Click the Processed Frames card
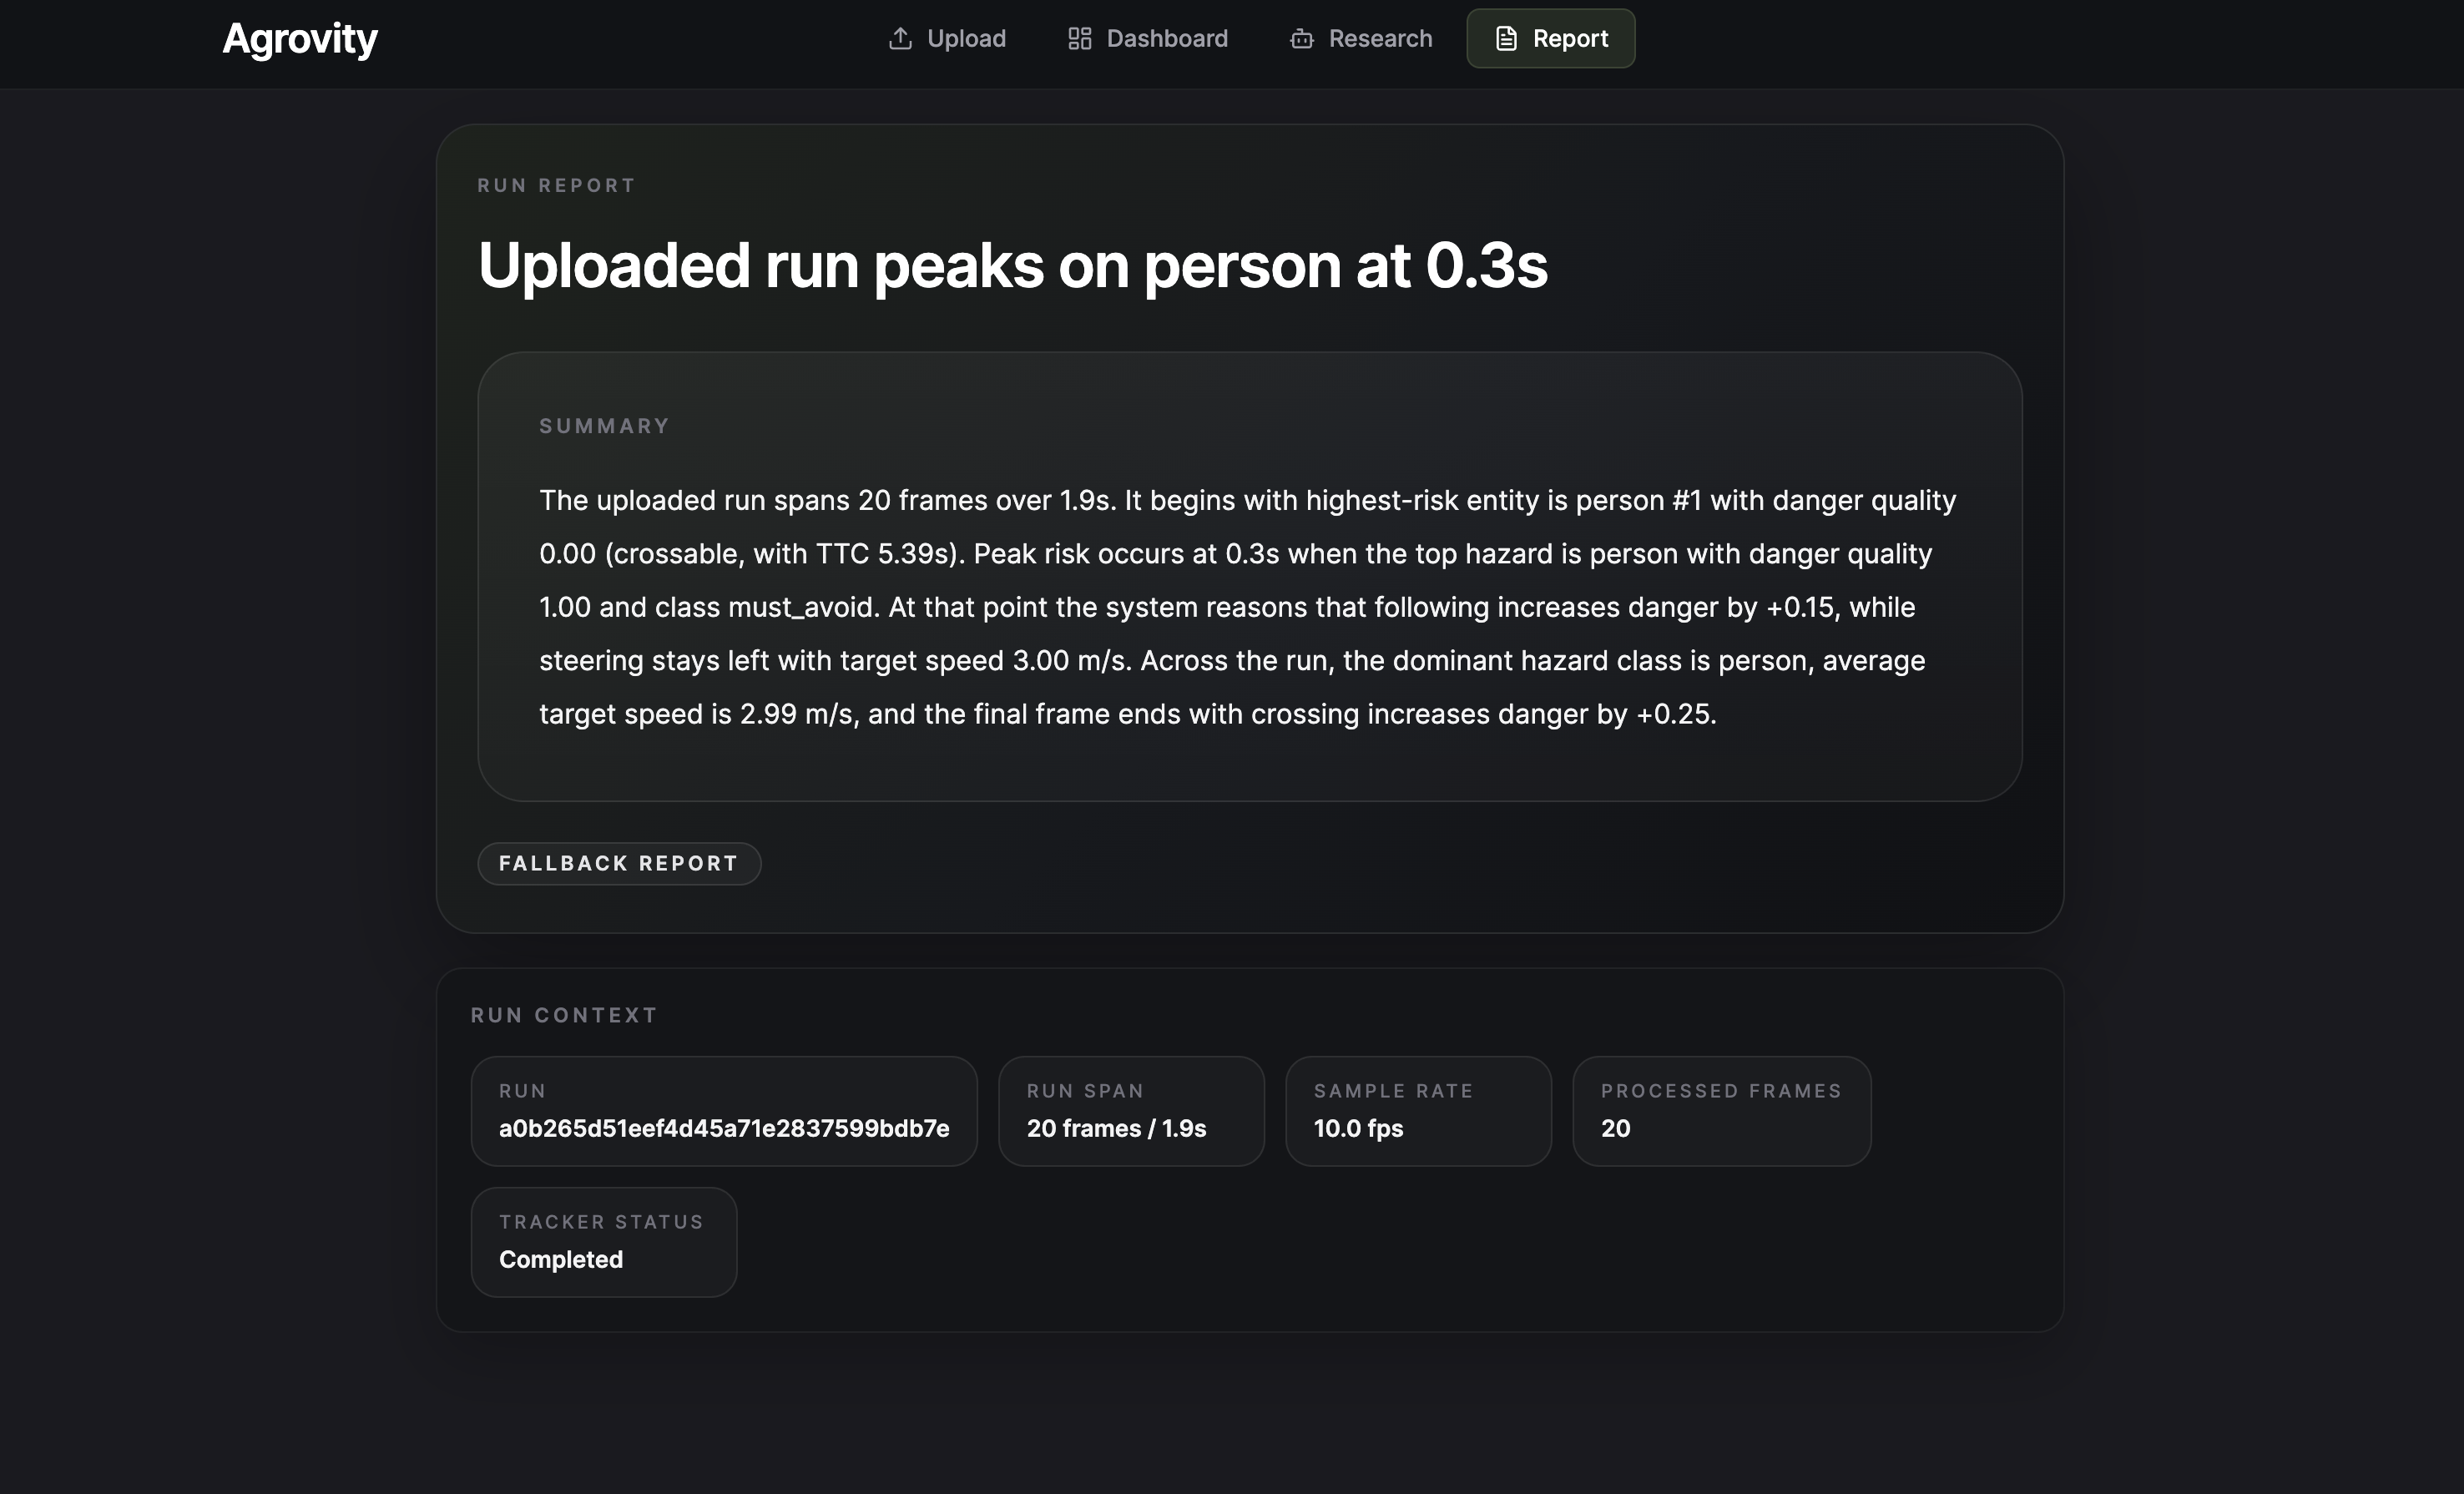Screen dimensions: 2464x1494 (x=1720, y=1110)
